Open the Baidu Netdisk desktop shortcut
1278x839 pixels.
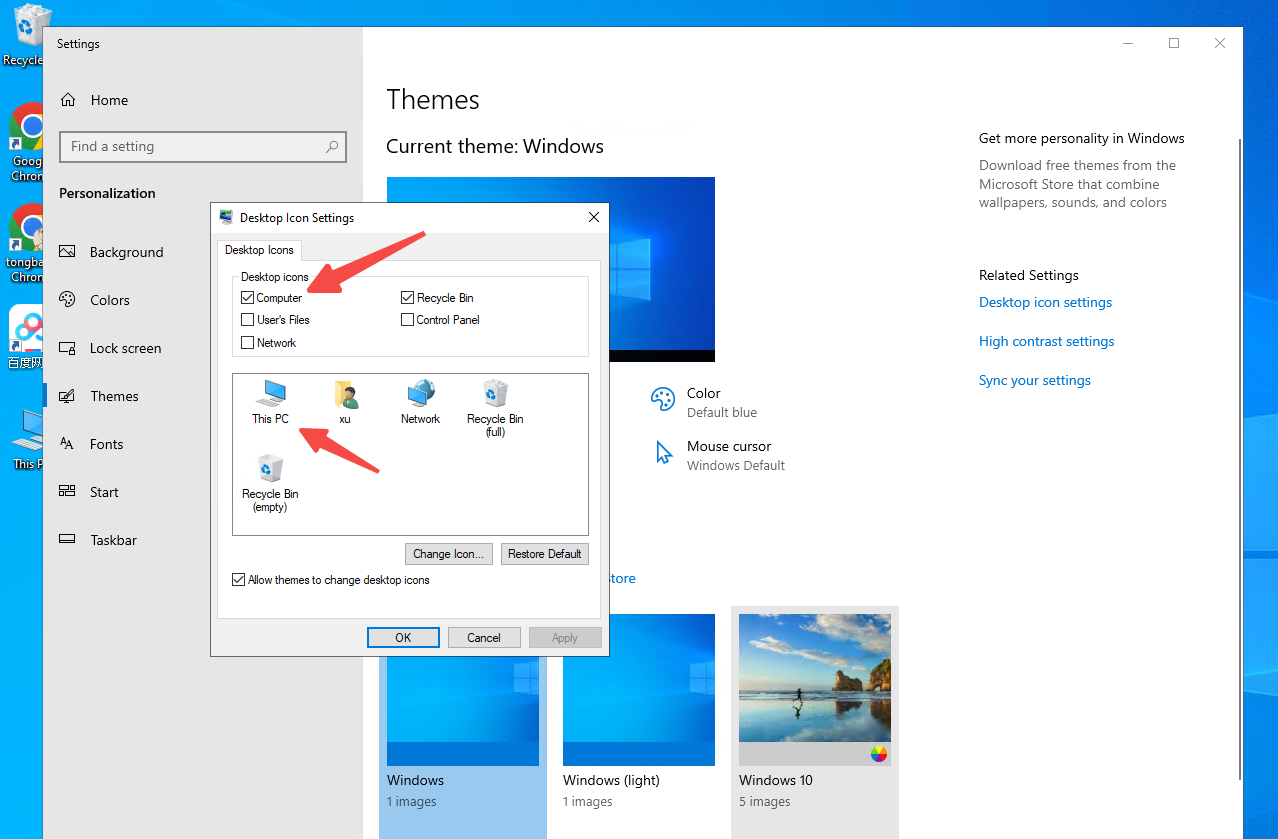pyautogui.click(x=28, y=338)
